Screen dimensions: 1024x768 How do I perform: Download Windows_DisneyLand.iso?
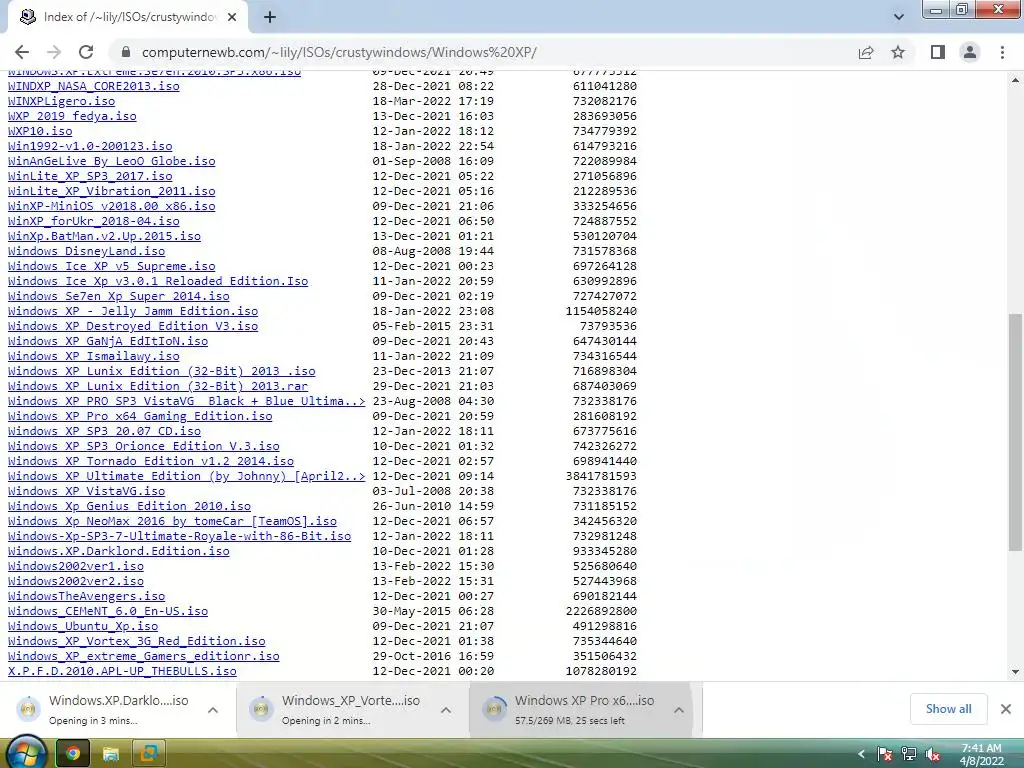86,251
